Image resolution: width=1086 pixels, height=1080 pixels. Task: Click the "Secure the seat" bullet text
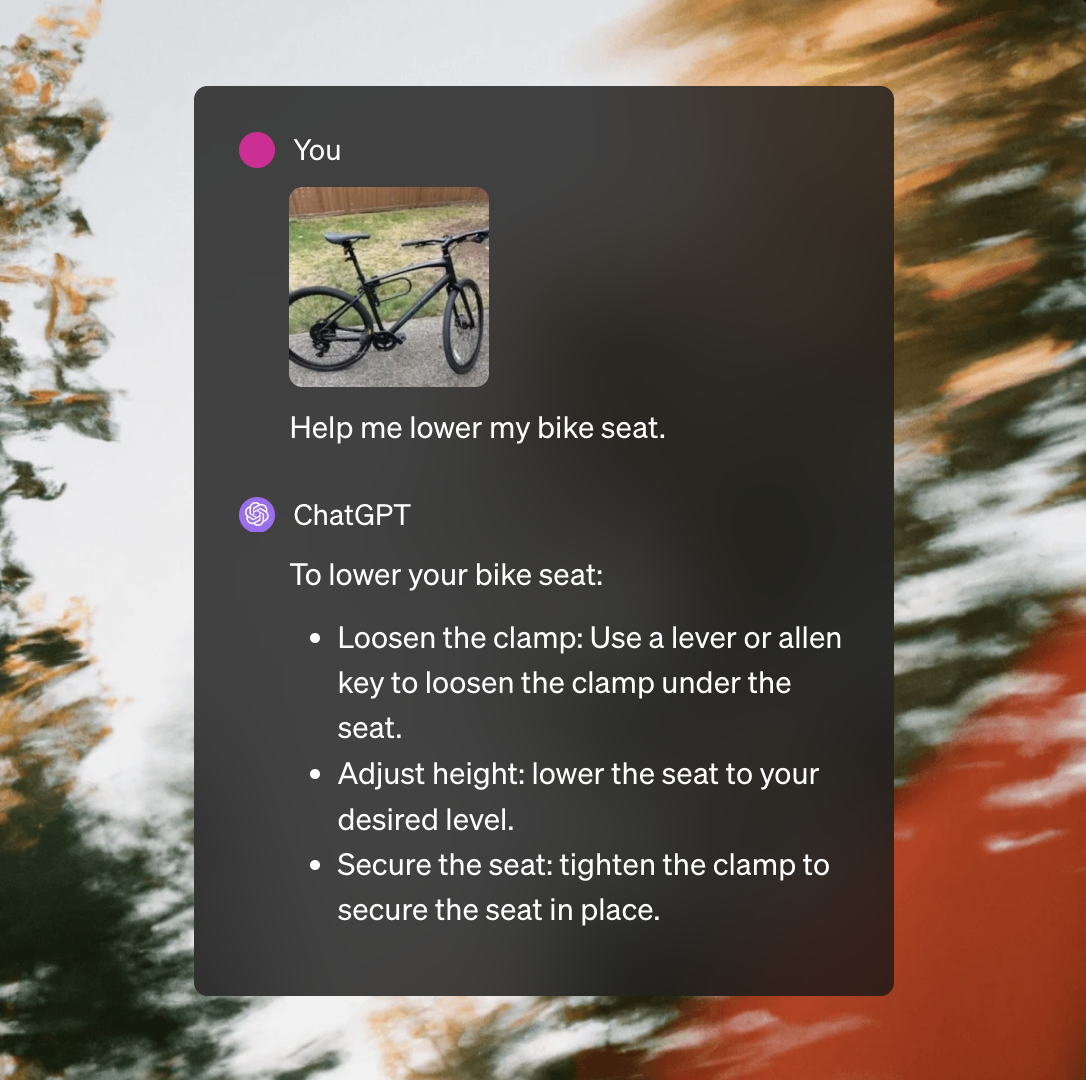coord(583,887)
